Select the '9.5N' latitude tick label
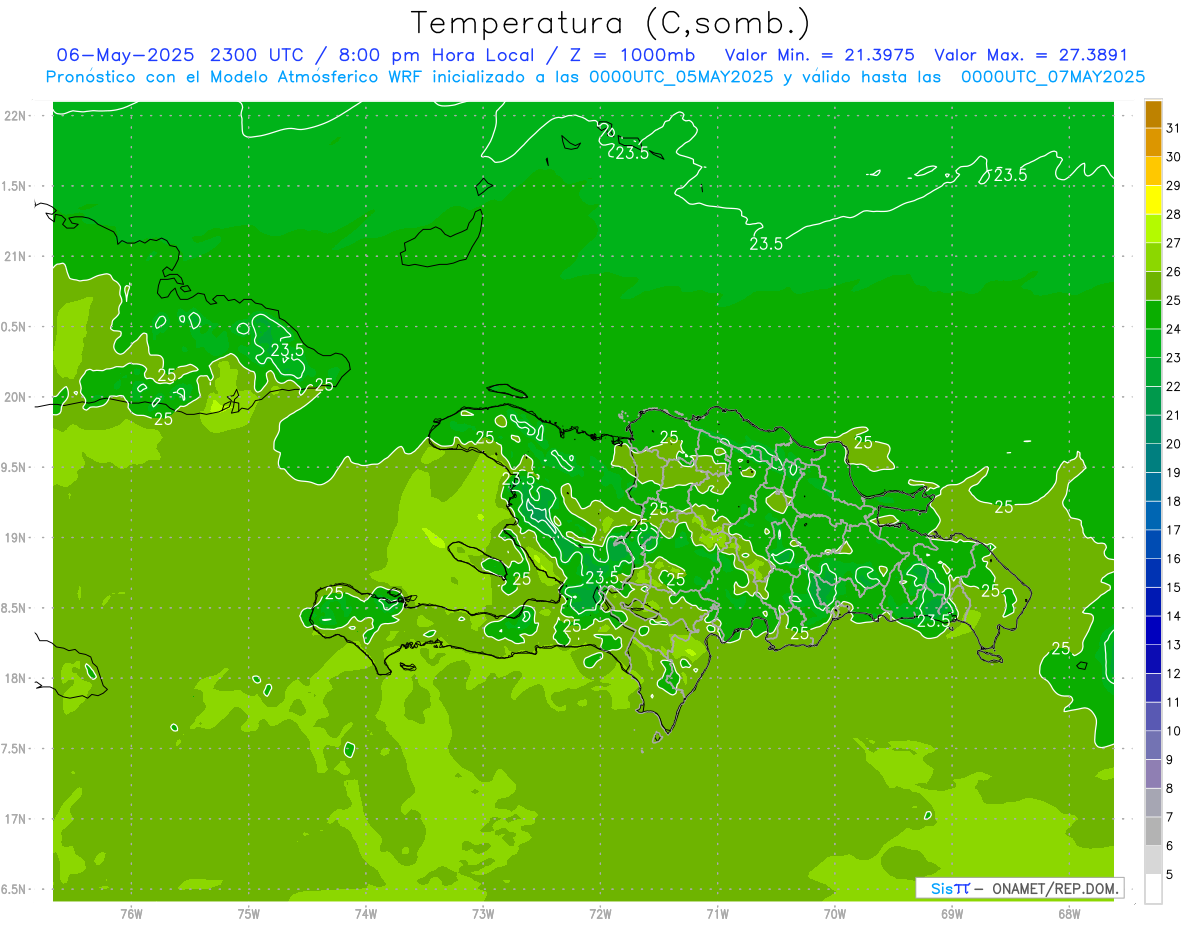Viewport: 1200px width, 927px height. [x=15, y=467]
